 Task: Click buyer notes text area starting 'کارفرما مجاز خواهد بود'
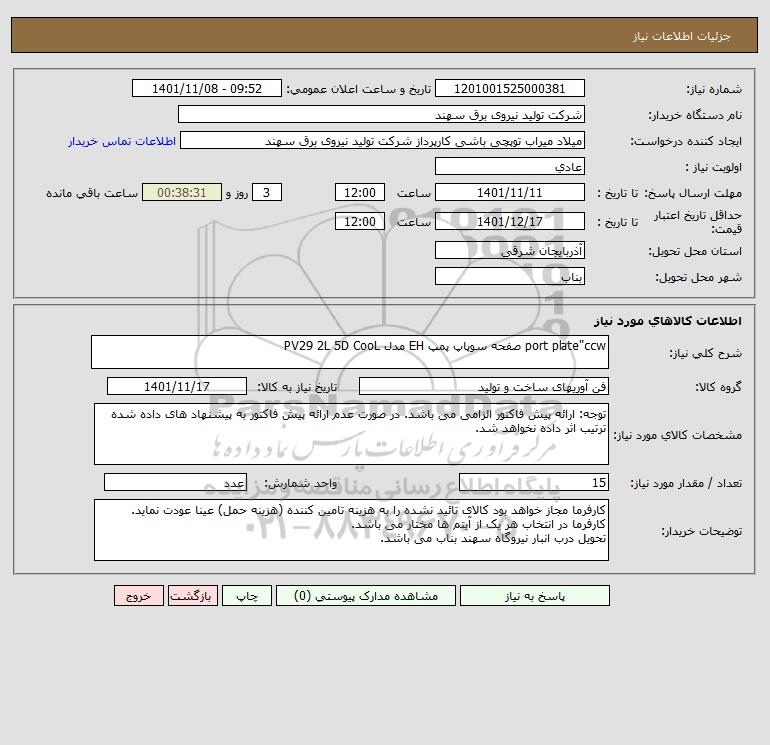click(x=351, y=530)
